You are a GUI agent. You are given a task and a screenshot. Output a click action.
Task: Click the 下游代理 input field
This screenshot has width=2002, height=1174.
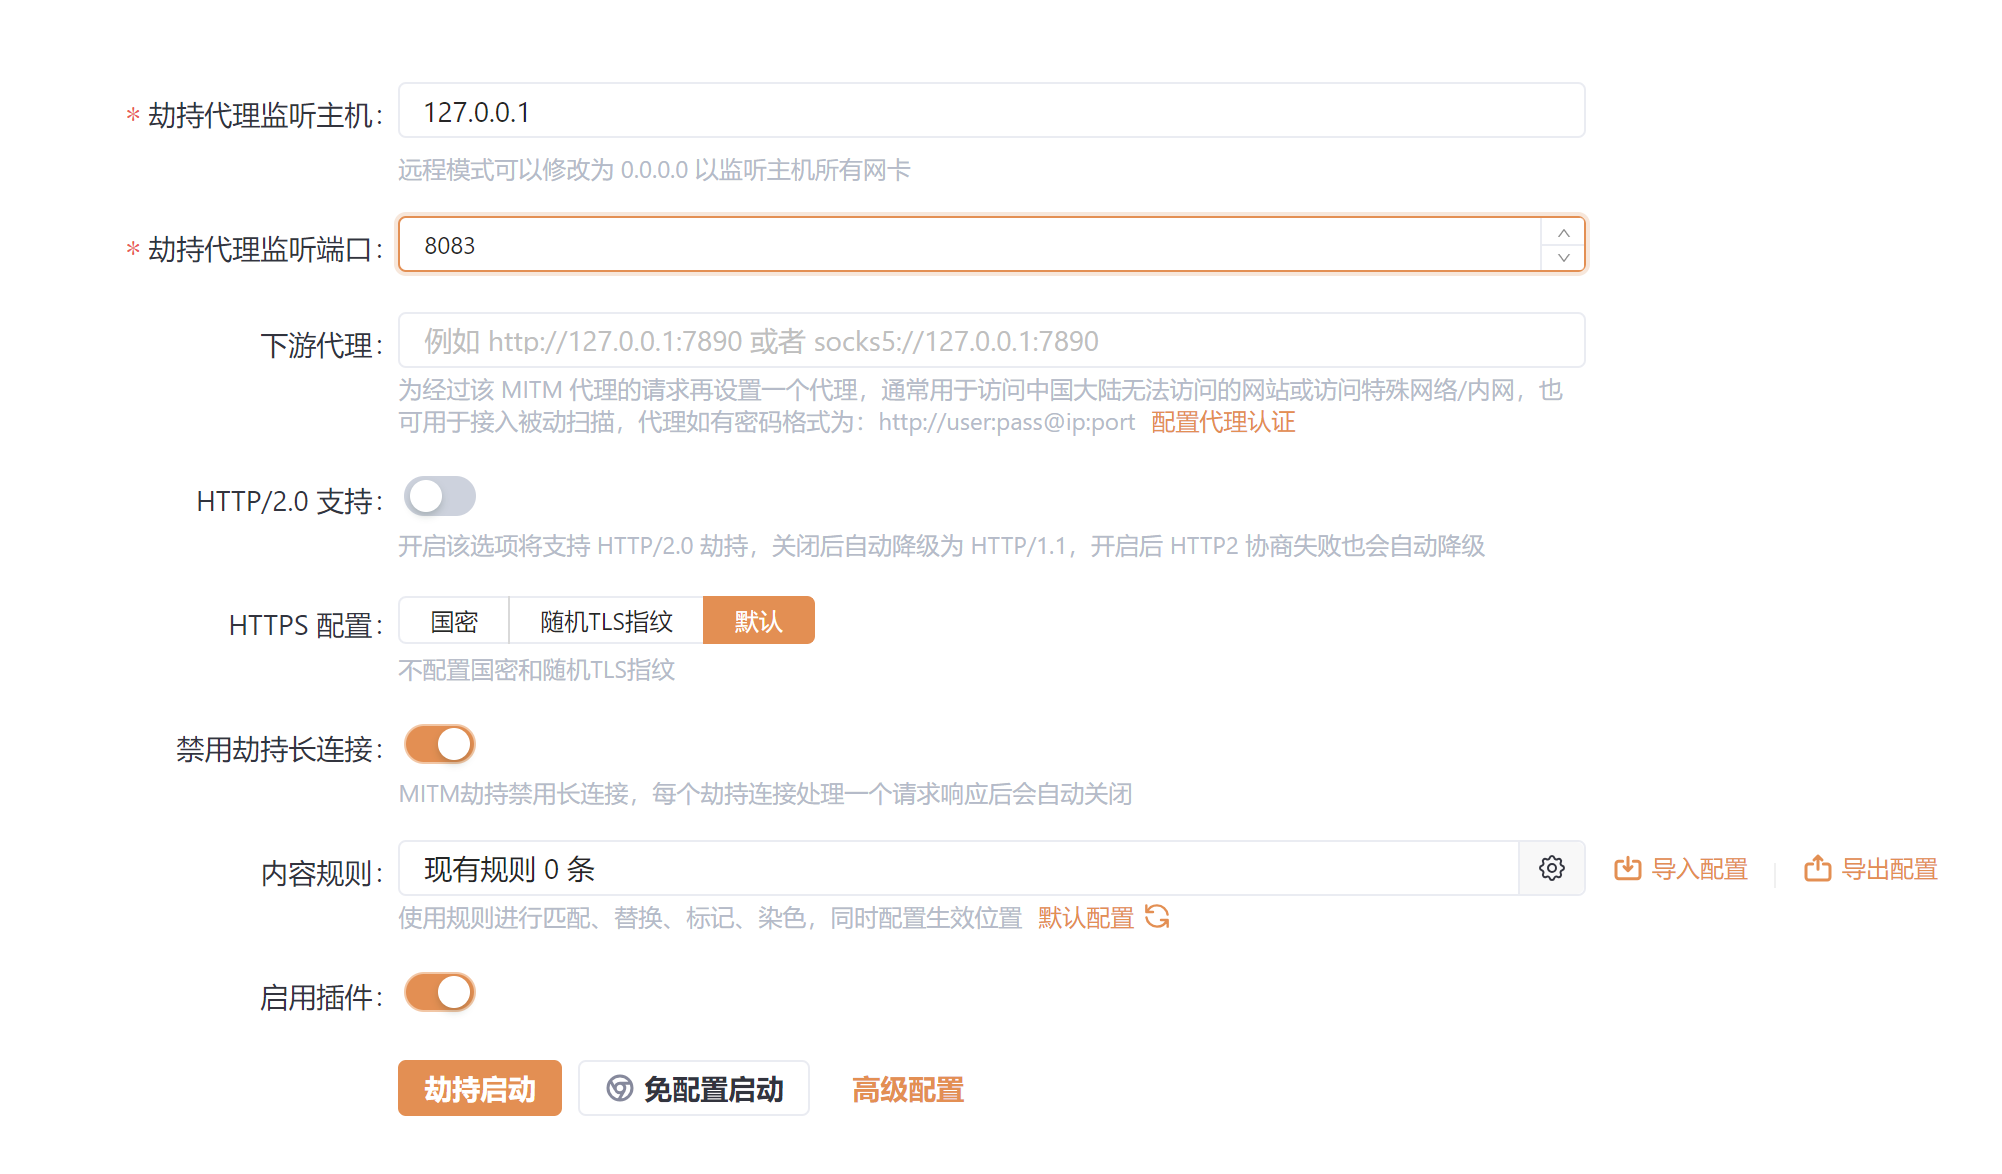tap(990, 341)
